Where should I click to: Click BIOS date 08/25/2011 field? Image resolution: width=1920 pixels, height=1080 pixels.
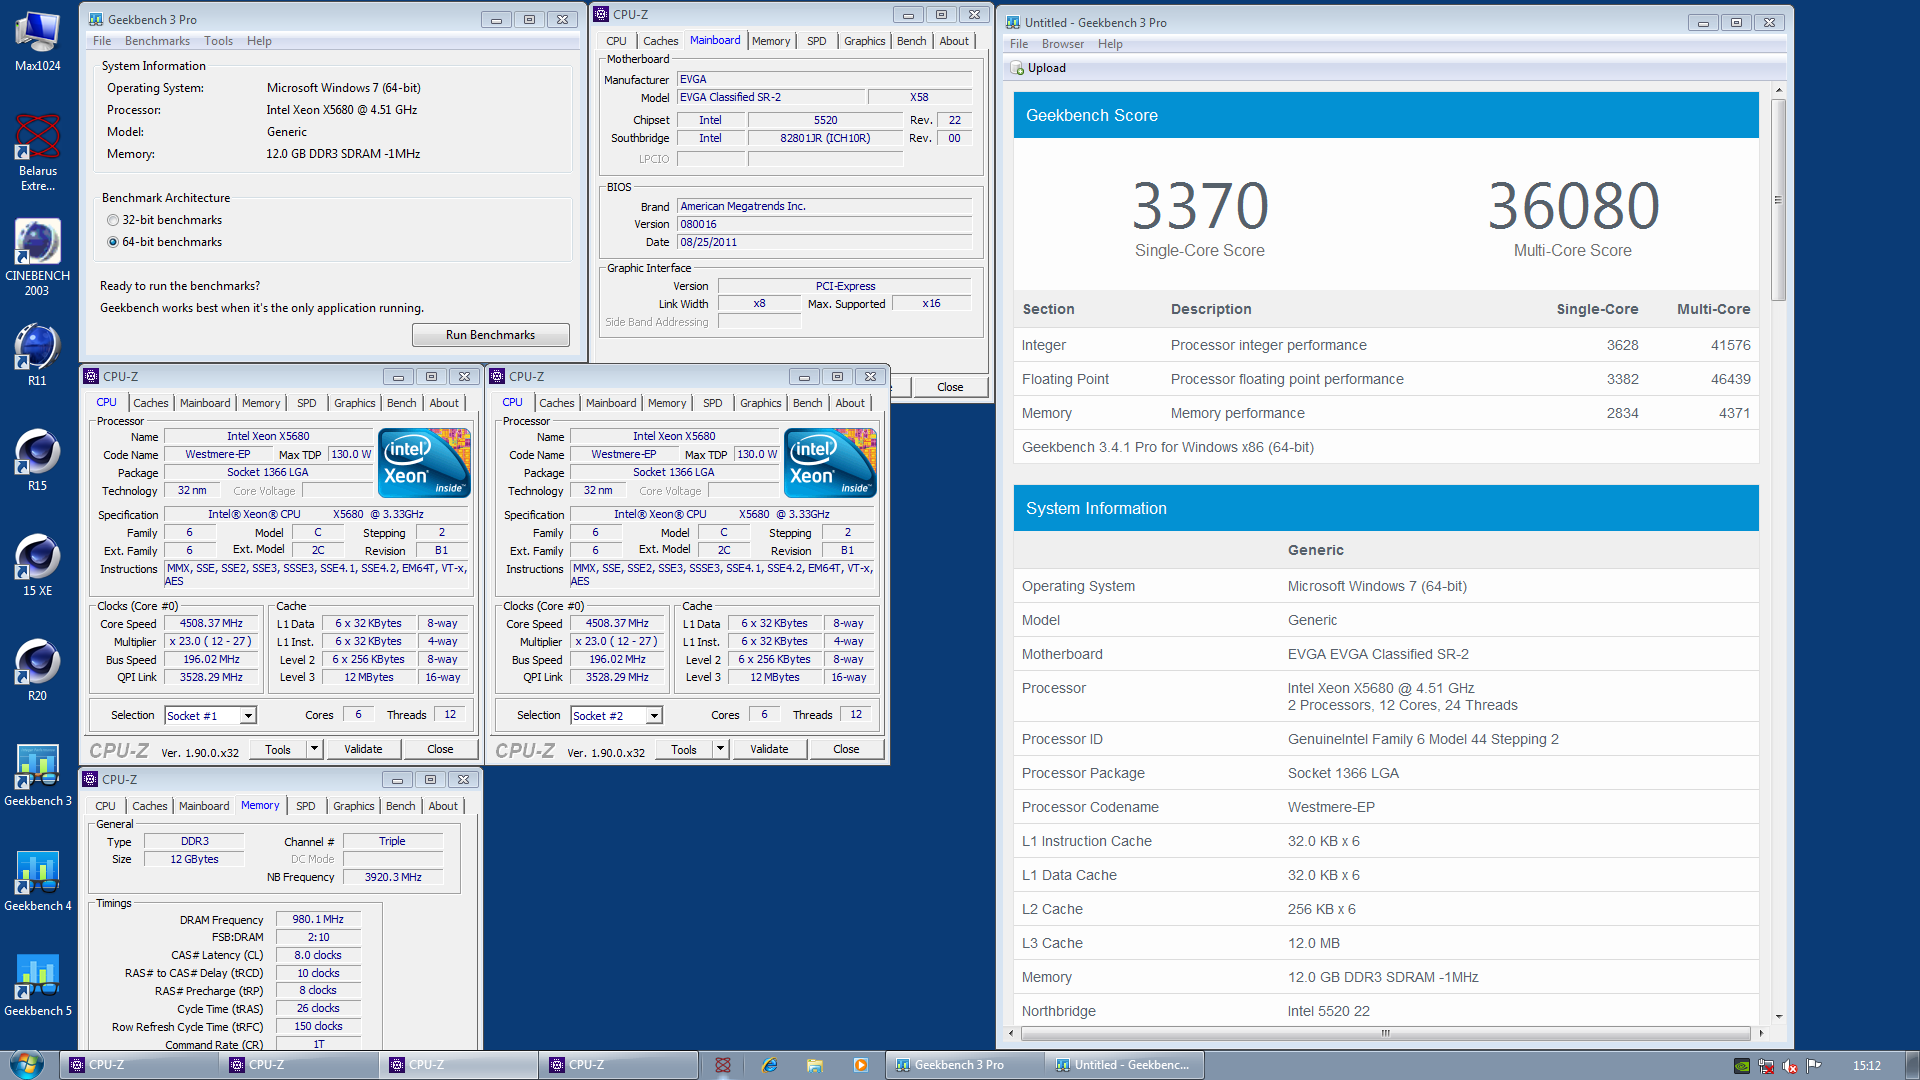(824, 242)
